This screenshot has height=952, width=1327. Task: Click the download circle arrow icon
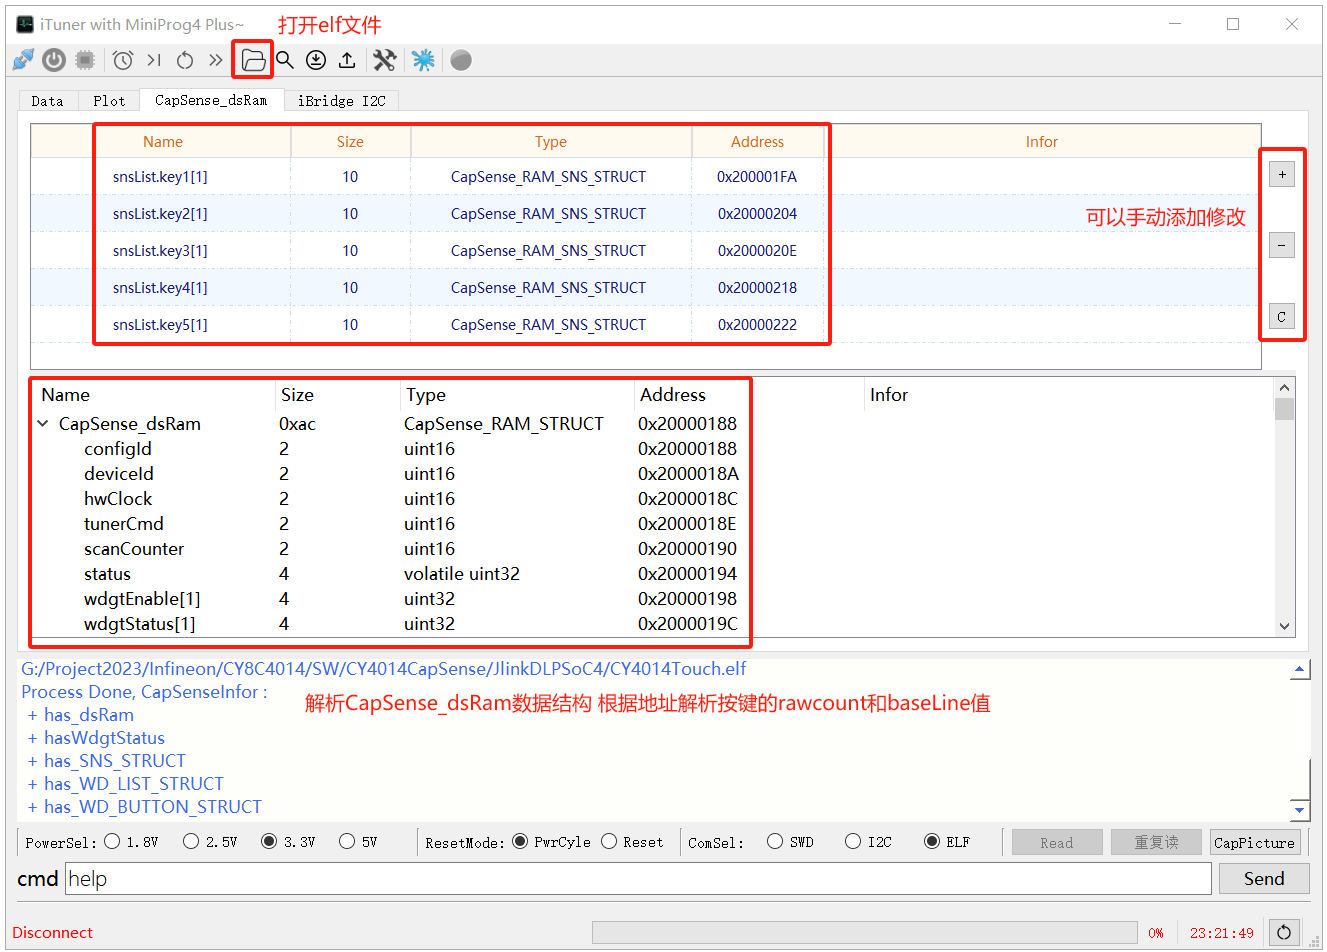316,60
